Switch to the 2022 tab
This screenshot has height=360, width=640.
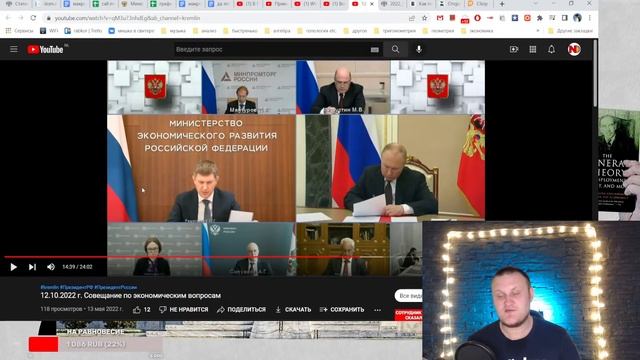(x=392, y=4)
